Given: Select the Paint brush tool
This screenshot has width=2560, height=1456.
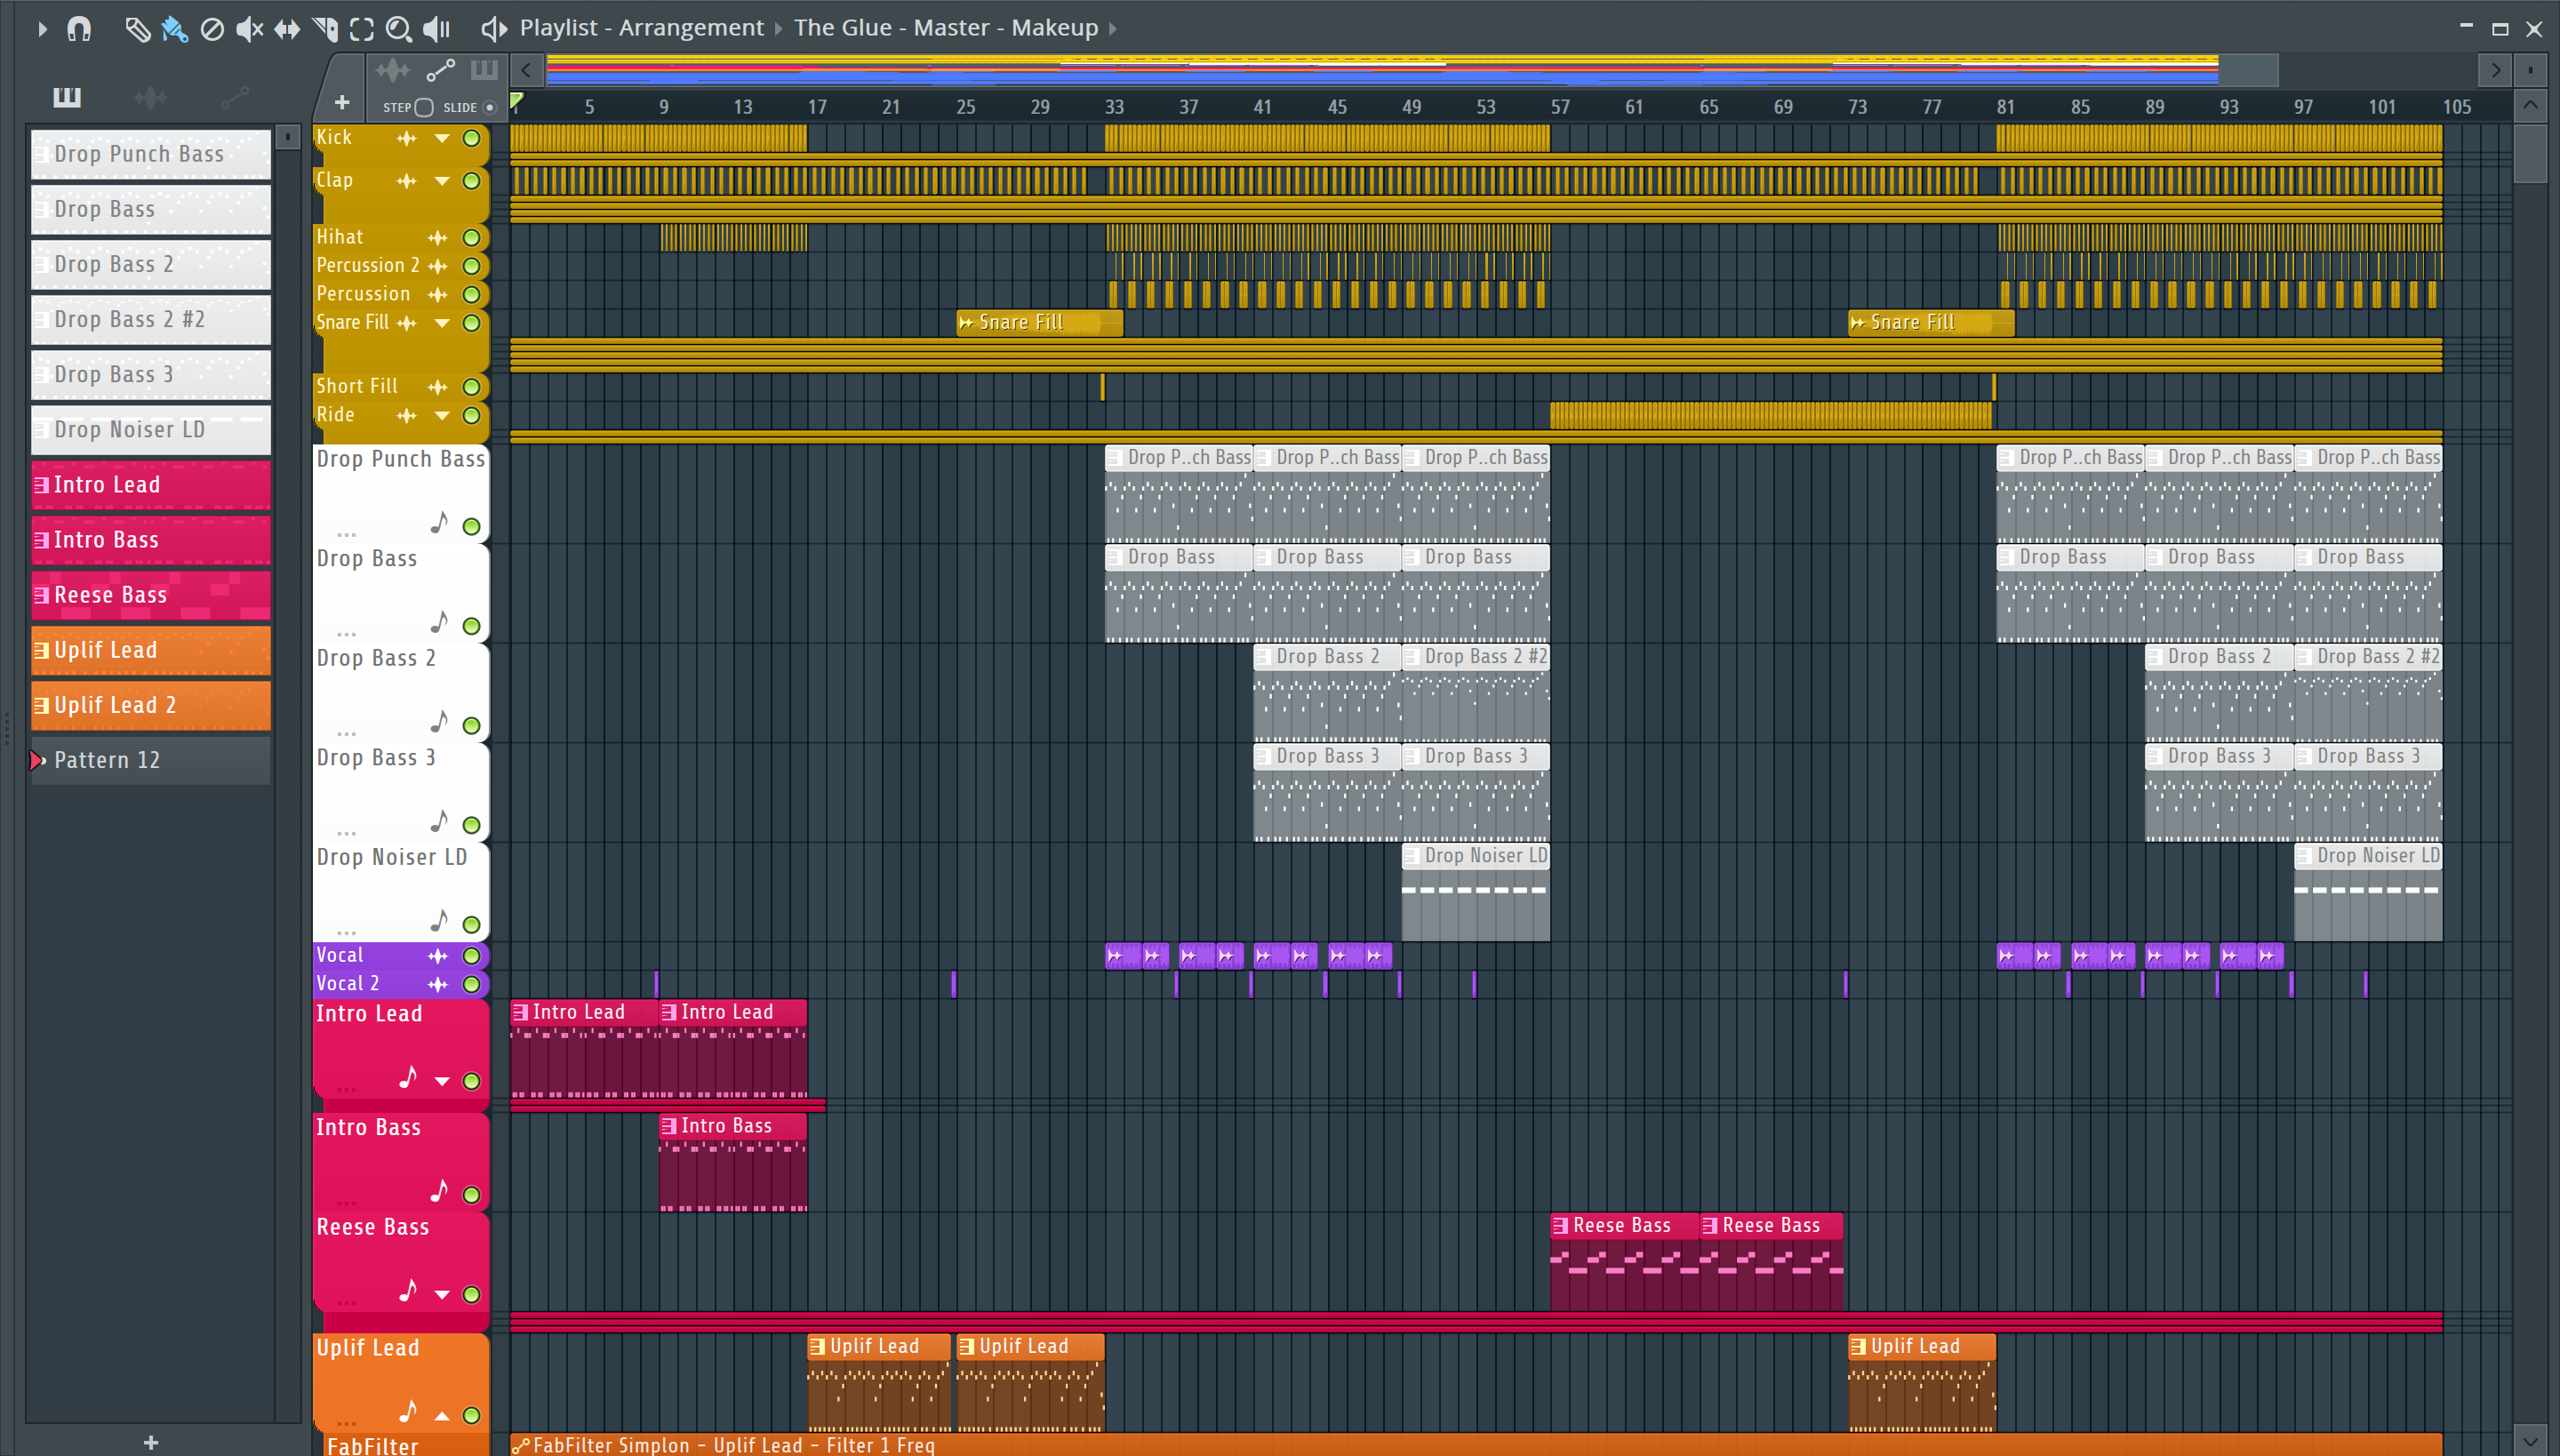Looking at the screenshot, I should pyautogui.click(x=174, y=29).
